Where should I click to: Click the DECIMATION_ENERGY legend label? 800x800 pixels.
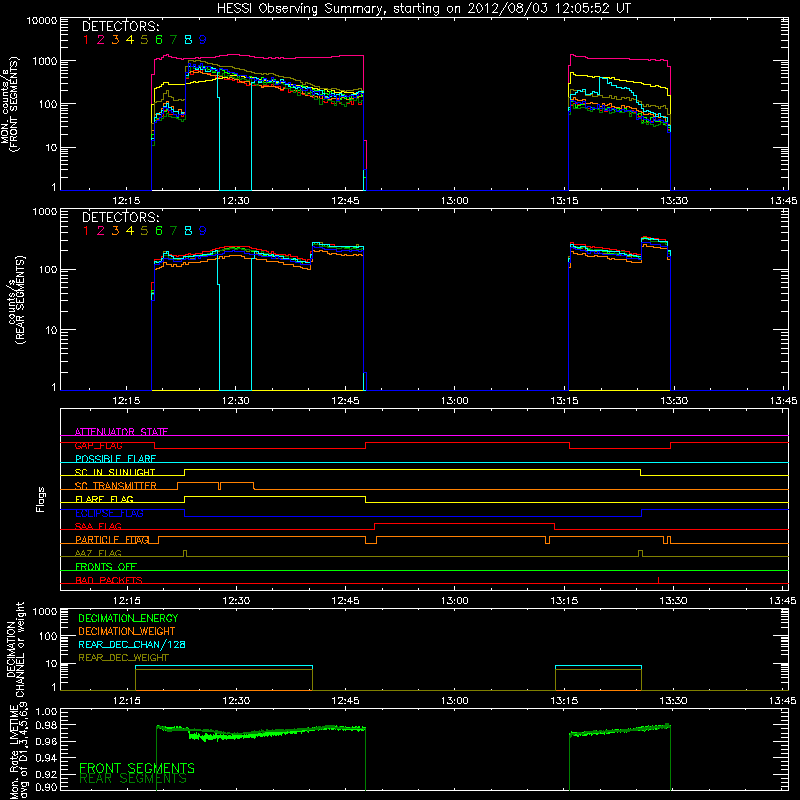pos(128,618)
